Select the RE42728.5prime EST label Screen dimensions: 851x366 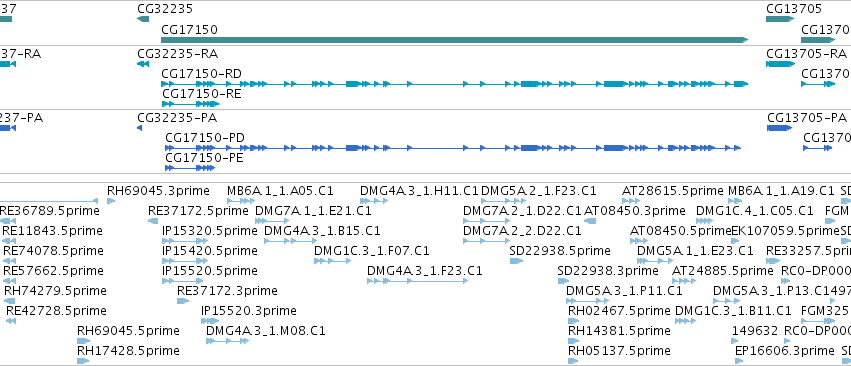(x=56, y=311)
